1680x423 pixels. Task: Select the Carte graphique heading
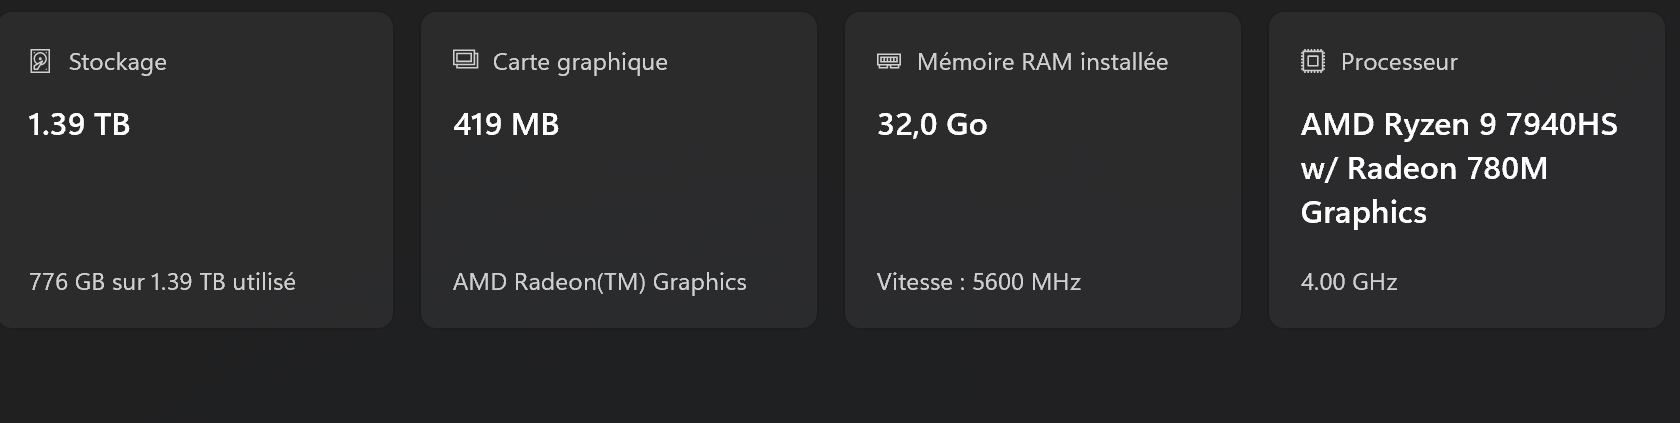click(x=580, y=62)
